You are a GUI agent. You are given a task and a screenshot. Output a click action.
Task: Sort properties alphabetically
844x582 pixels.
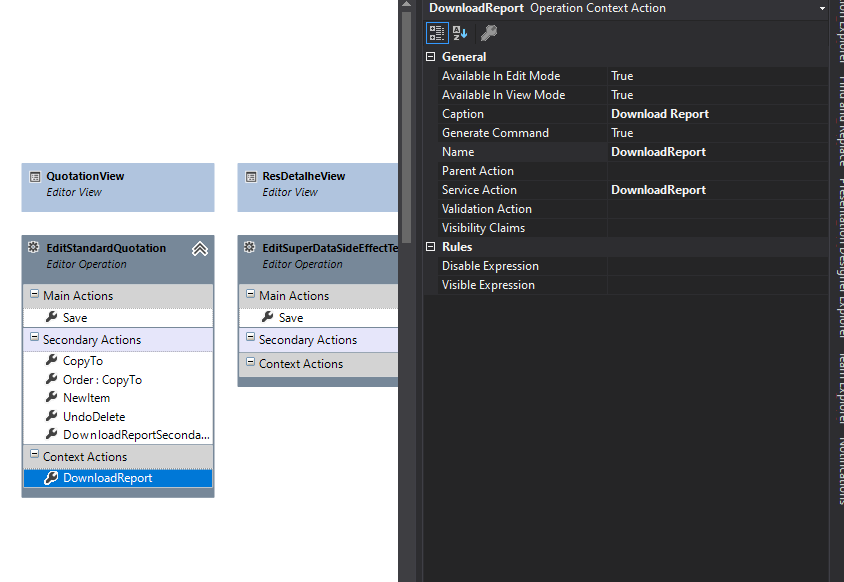coord(460,33)
